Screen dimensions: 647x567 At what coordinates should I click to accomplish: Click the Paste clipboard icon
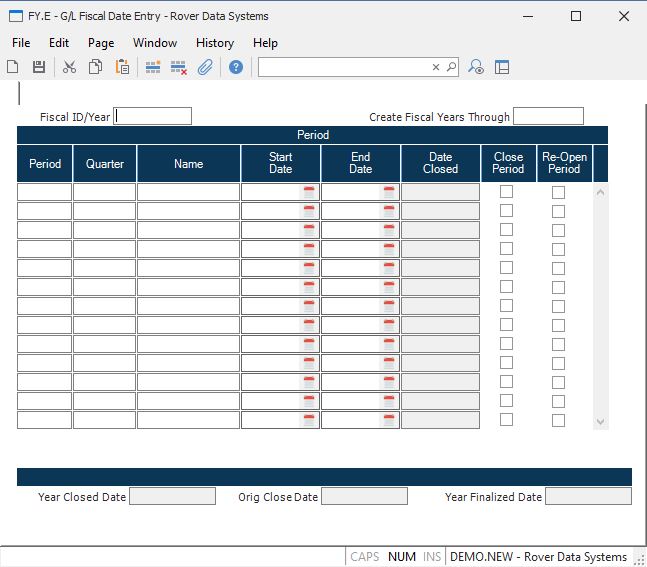(122, 67)
